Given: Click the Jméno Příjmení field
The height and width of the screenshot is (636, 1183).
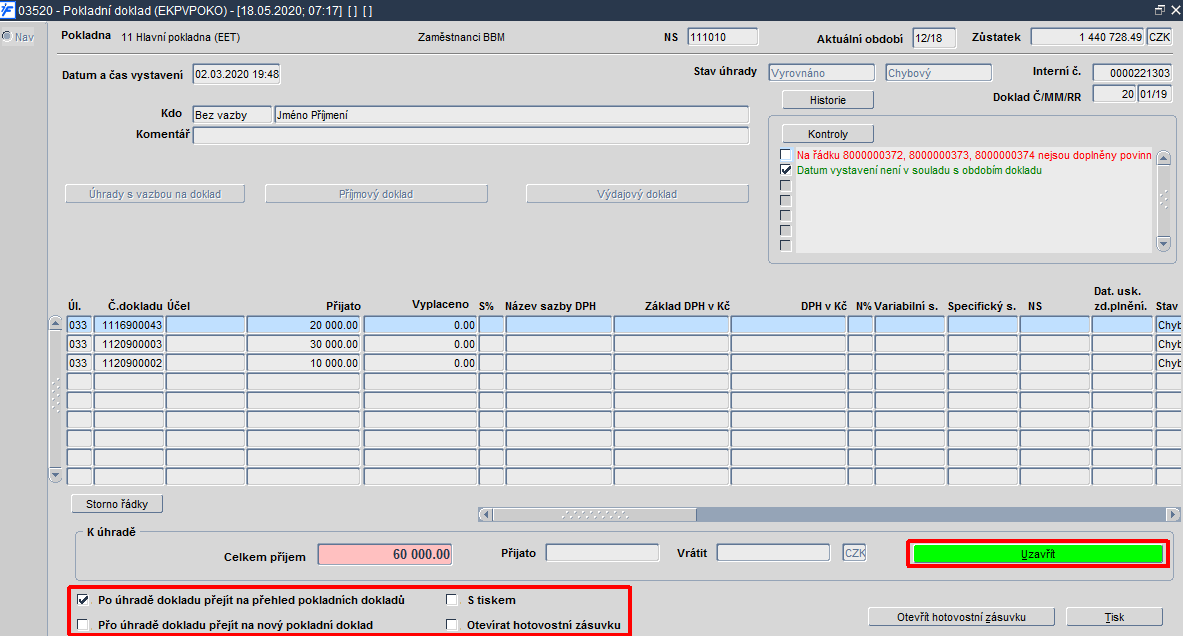Looking at the screenshot, I should pos(512,115).
